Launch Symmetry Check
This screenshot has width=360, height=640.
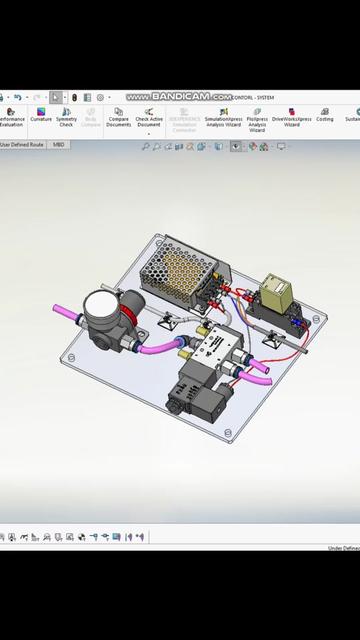66,118
